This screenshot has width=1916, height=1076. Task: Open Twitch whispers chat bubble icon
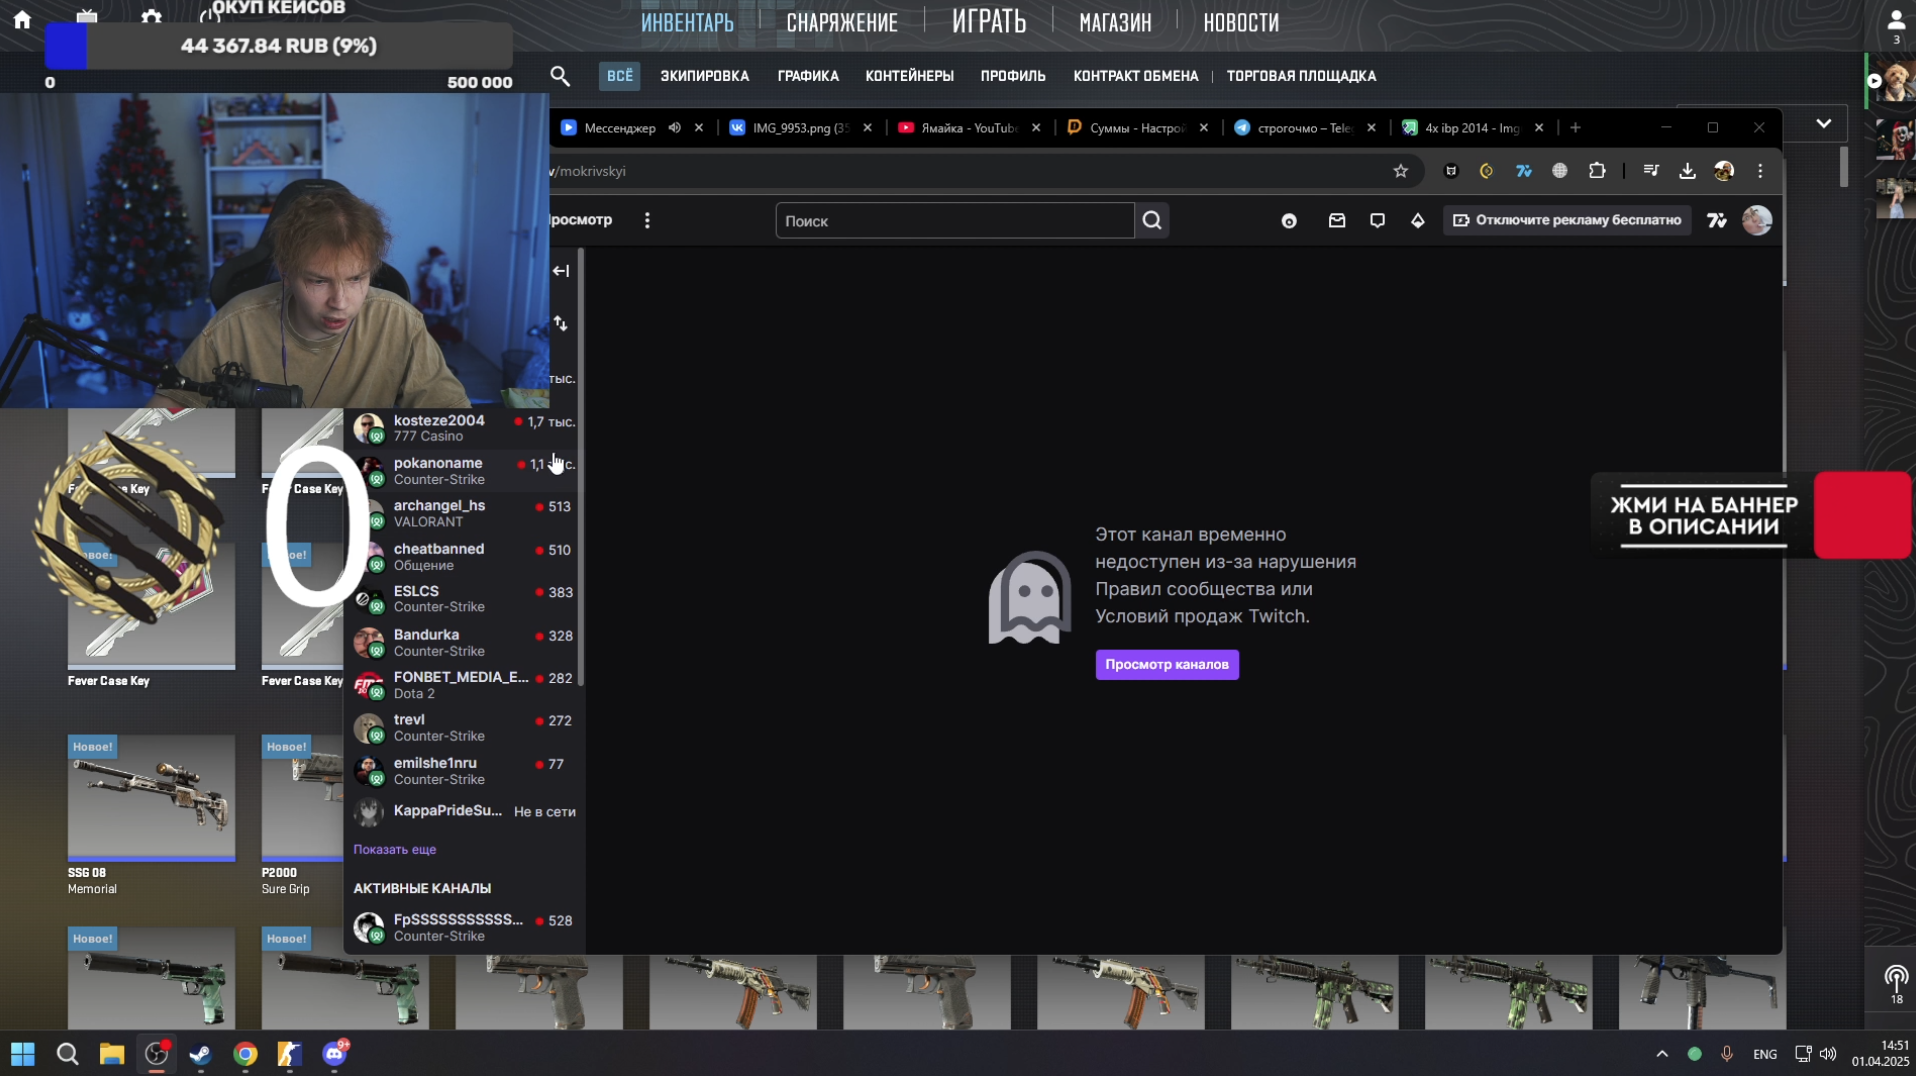pos(1377,221)
